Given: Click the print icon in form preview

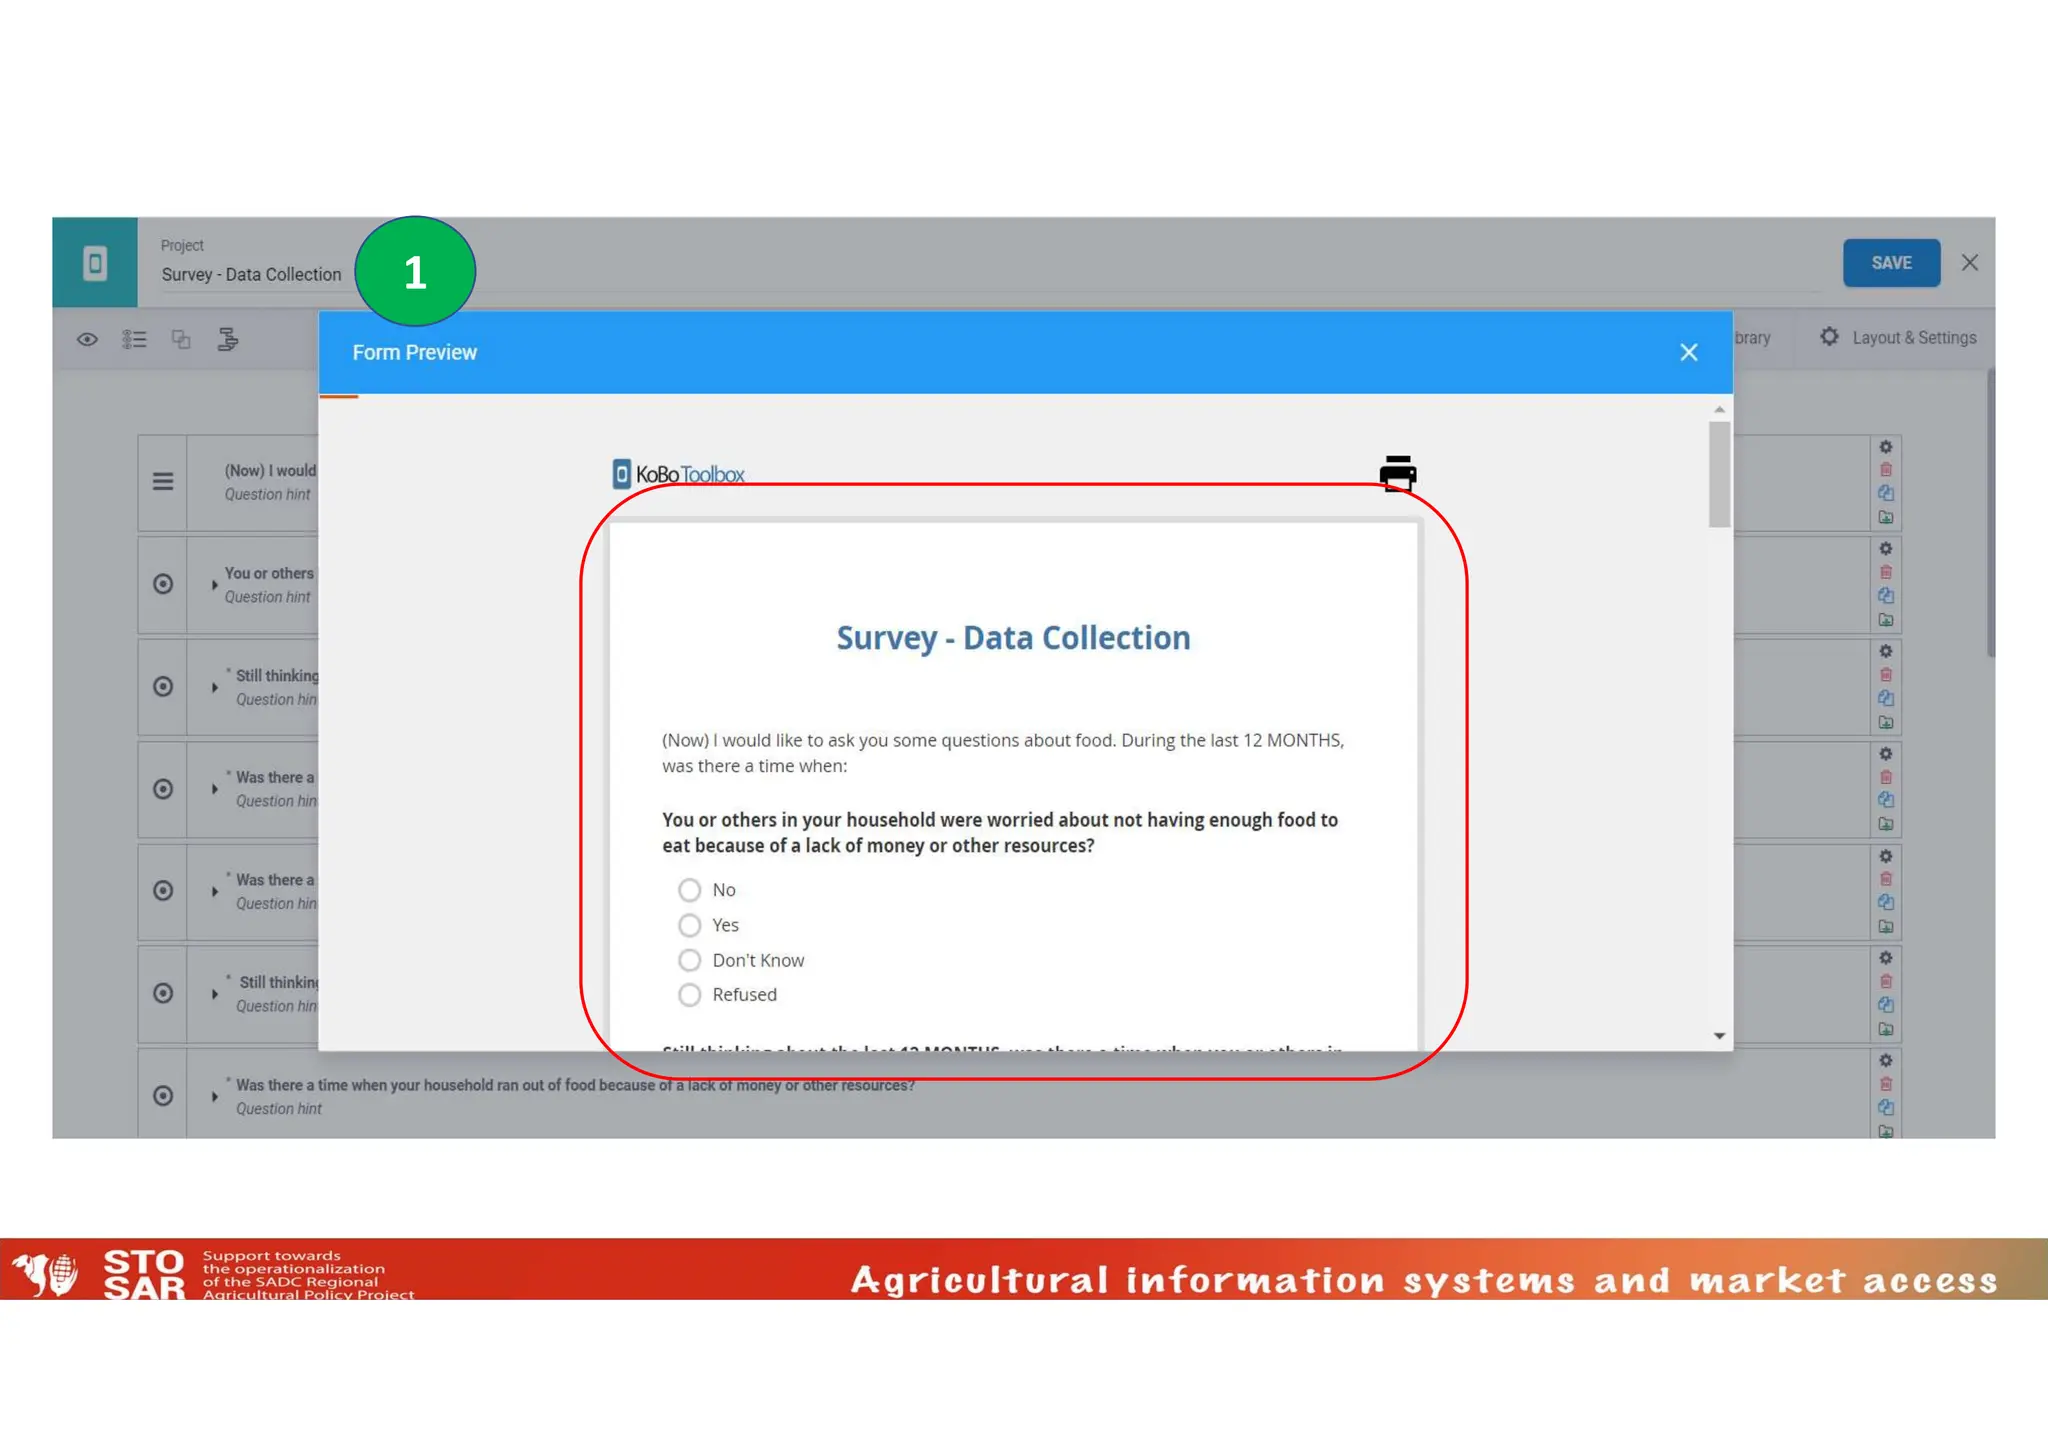Looking at the screenshot, I should coord(1397,473).
